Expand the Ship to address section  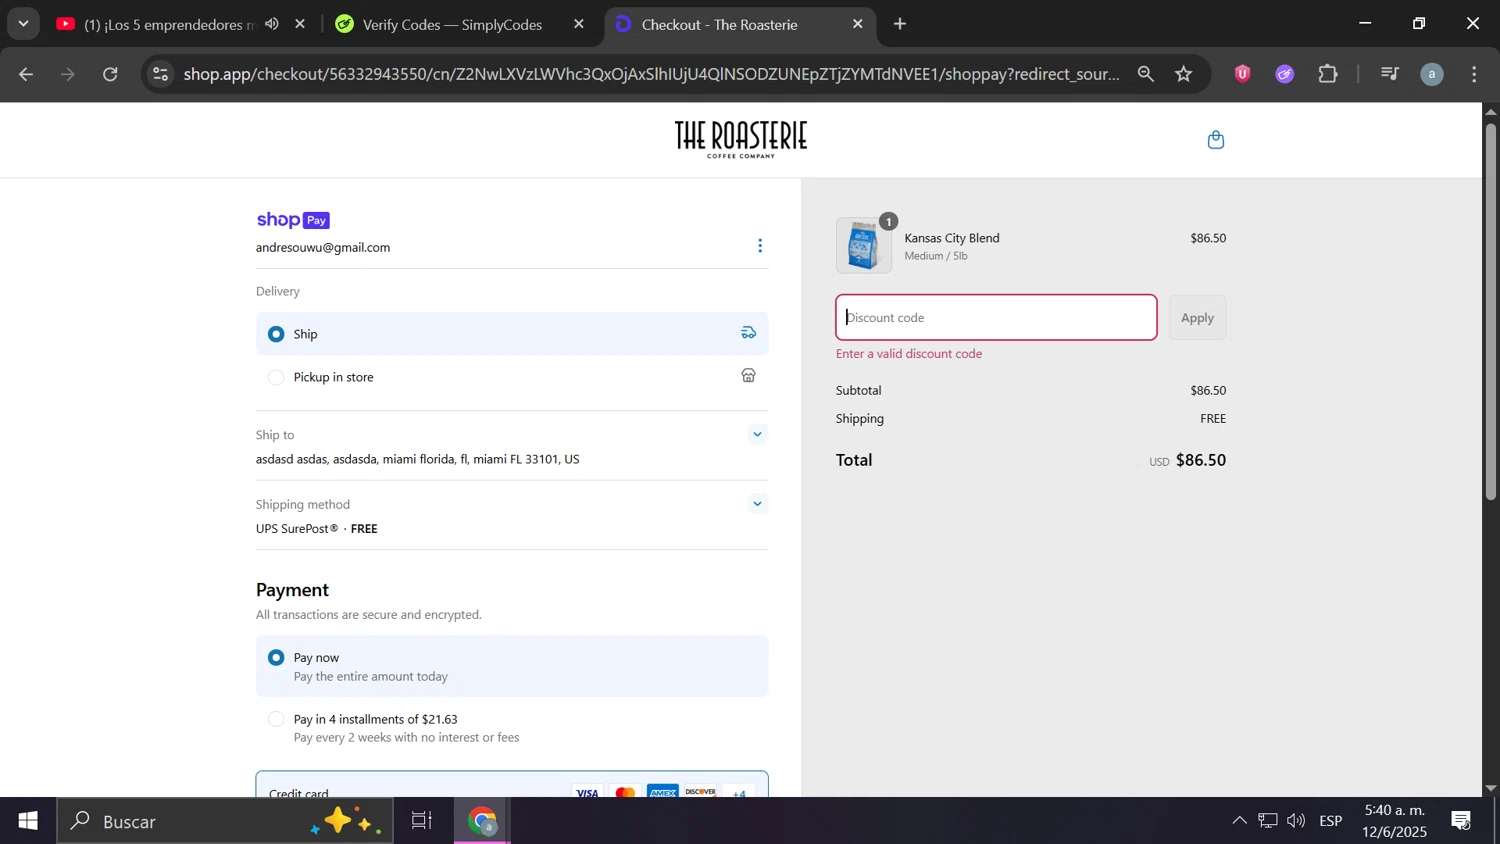pyautogui.click(x=757, y=434)
